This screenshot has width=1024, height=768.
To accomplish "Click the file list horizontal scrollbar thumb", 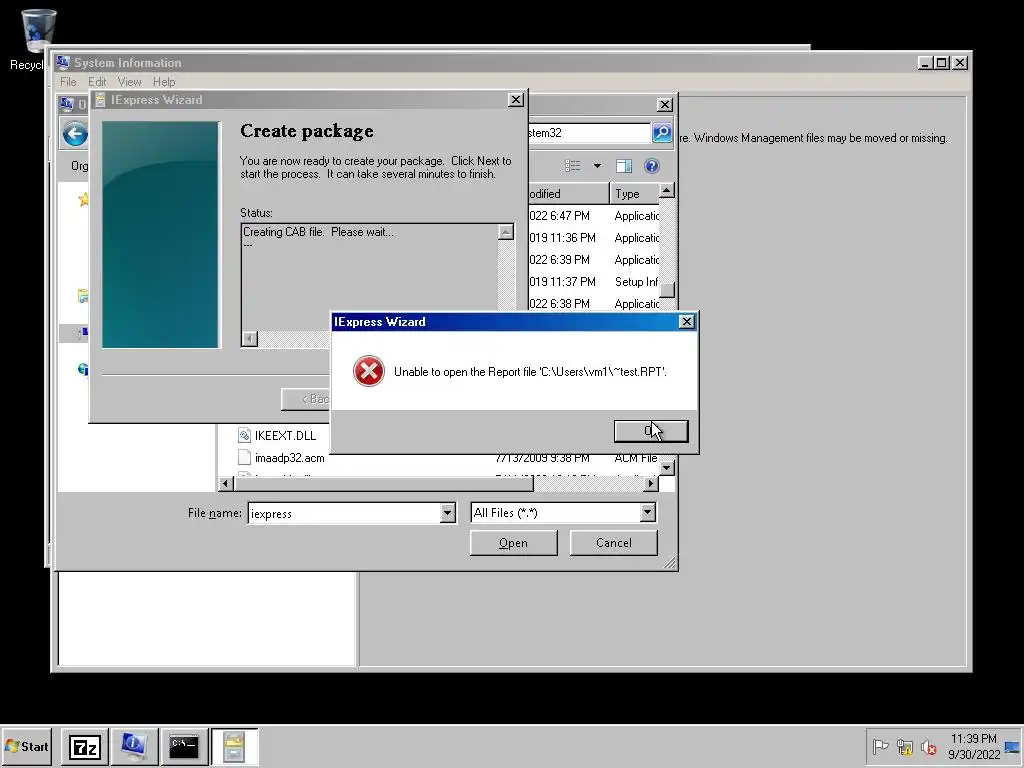I will (384, 483).
